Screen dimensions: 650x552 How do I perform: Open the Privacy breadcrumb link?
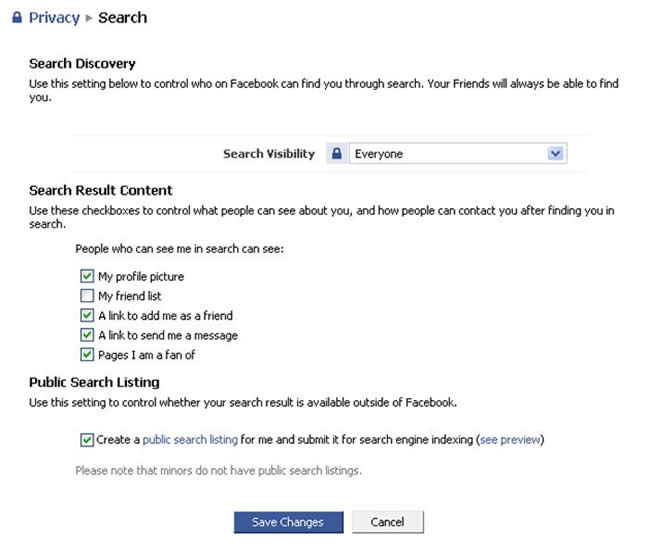coord(54,18)
